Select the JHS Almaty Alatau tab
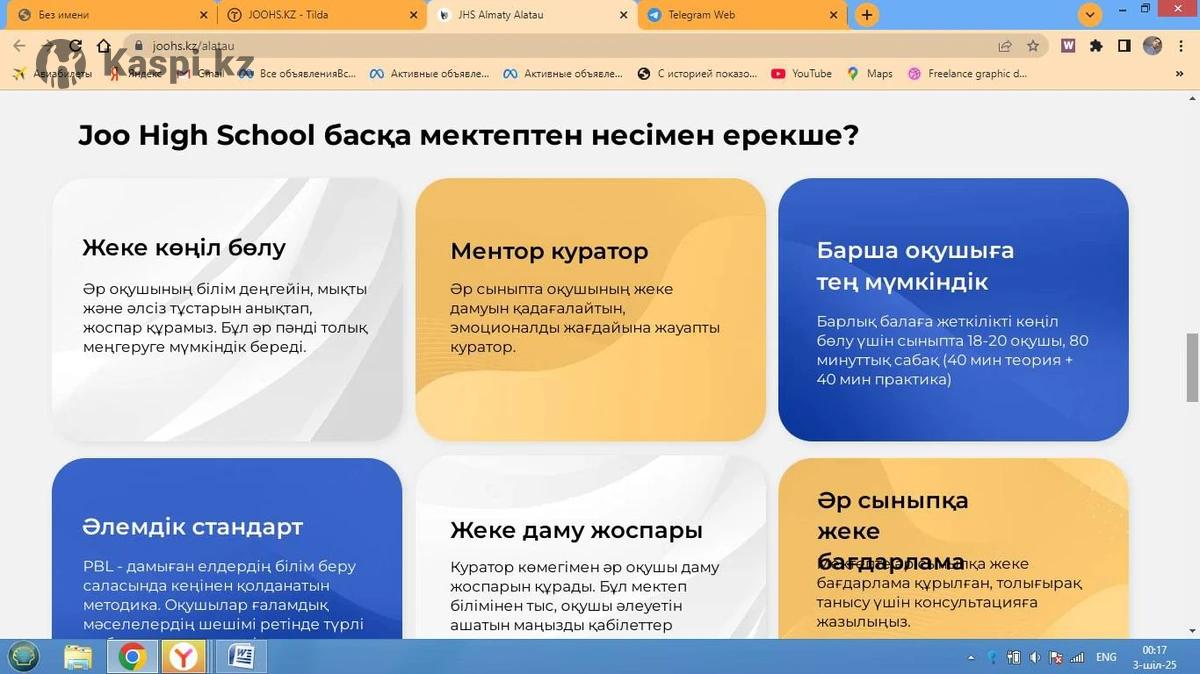Image resolution: width=1200 pixels, height=674 pixels. (532, 15)
